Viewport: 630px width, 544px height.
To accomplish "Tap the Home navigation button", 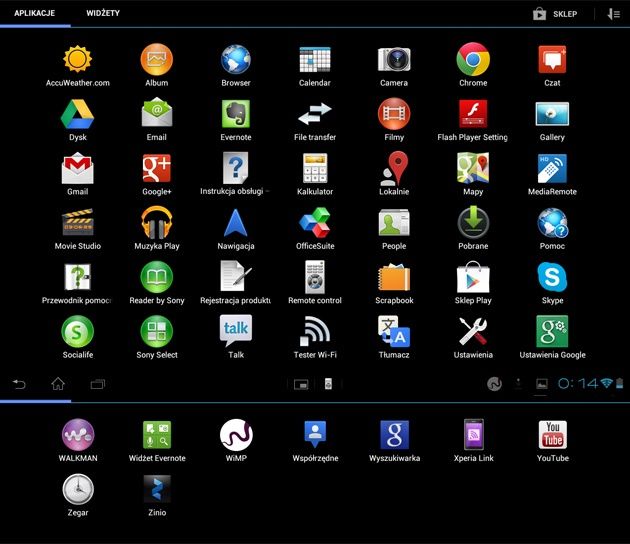I will (x=58, y=384).
